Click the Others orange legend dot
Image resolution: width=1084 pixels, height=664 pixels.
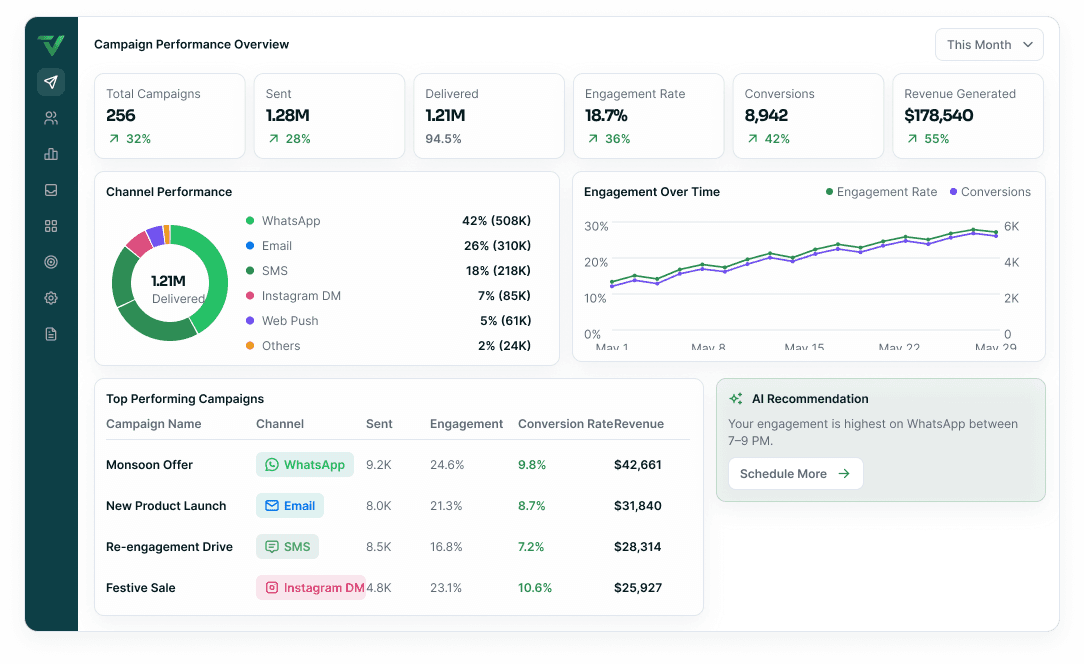click(250, 346)
